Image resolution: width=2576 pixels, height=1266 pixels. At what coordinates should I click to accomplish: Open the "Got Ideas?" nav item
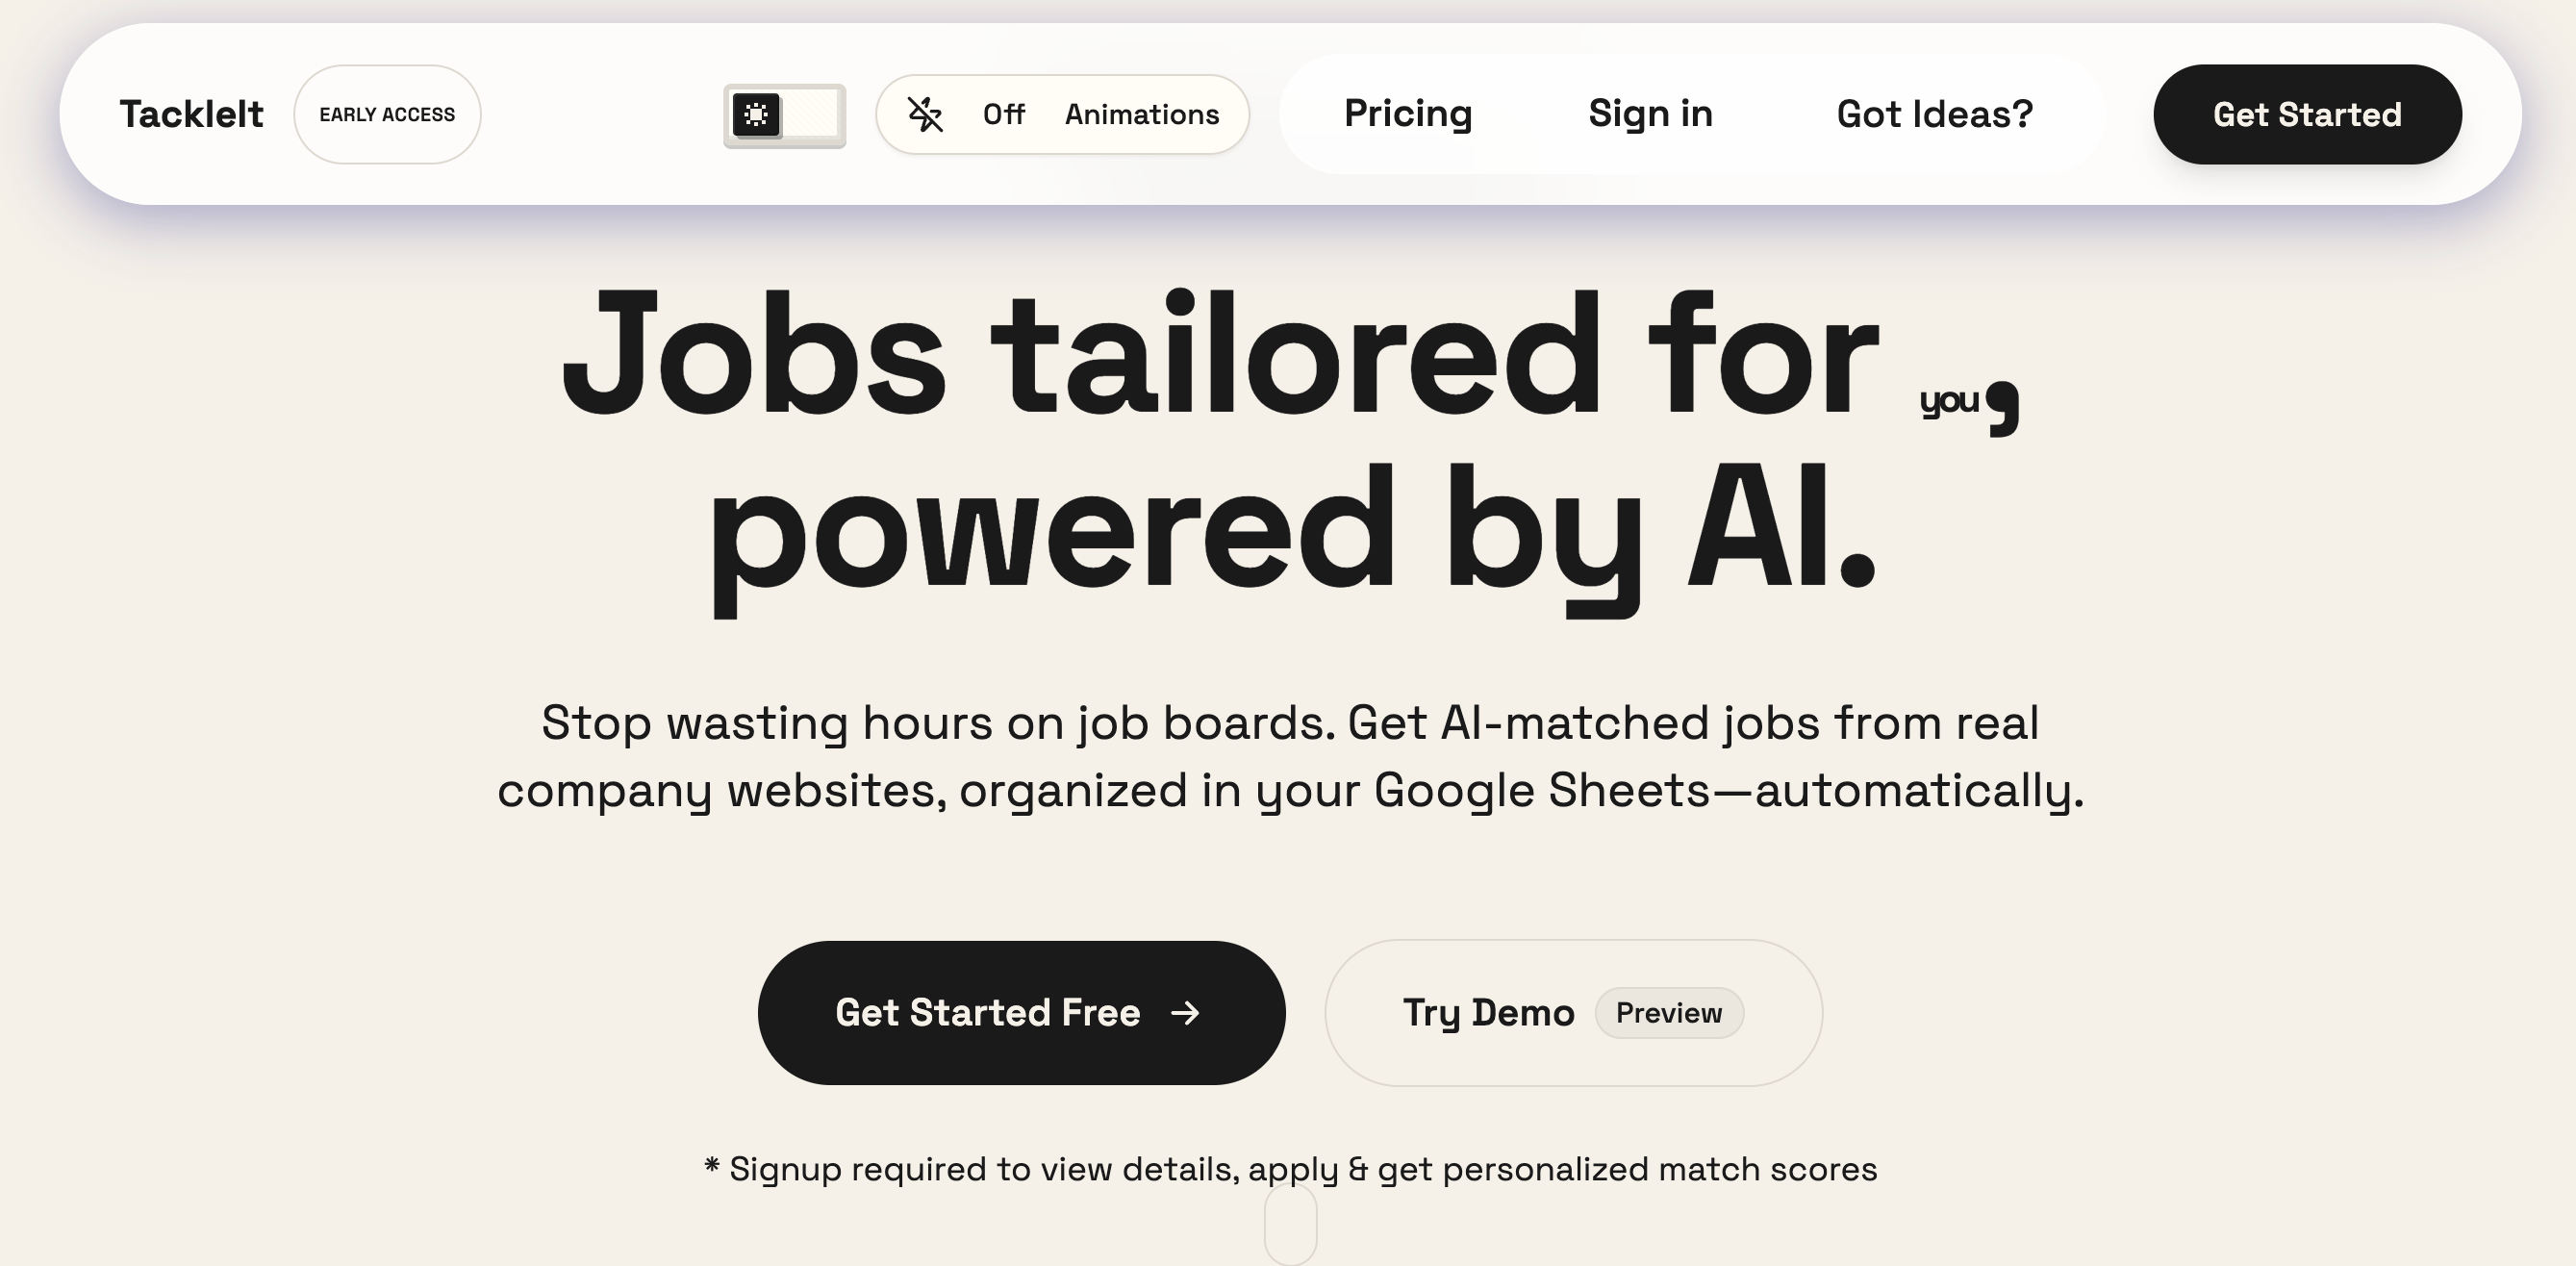click(x=1935, y=114)
